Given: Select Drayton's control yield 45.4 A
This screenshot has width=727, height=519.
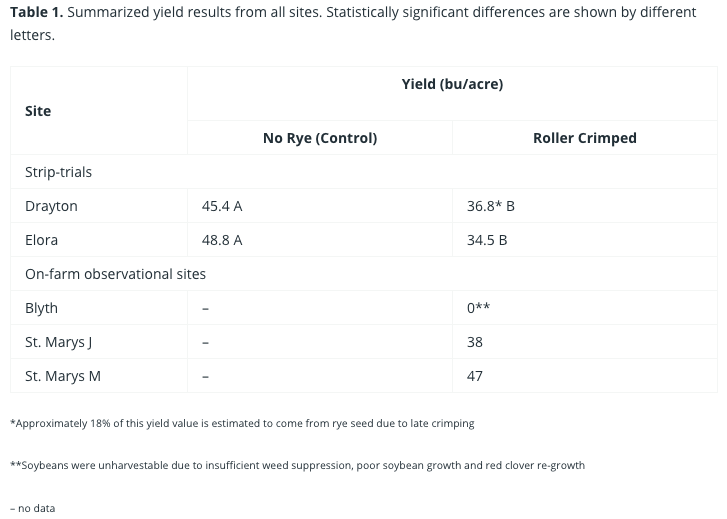Looking at the screenshot, I should [x=222, y=206].
